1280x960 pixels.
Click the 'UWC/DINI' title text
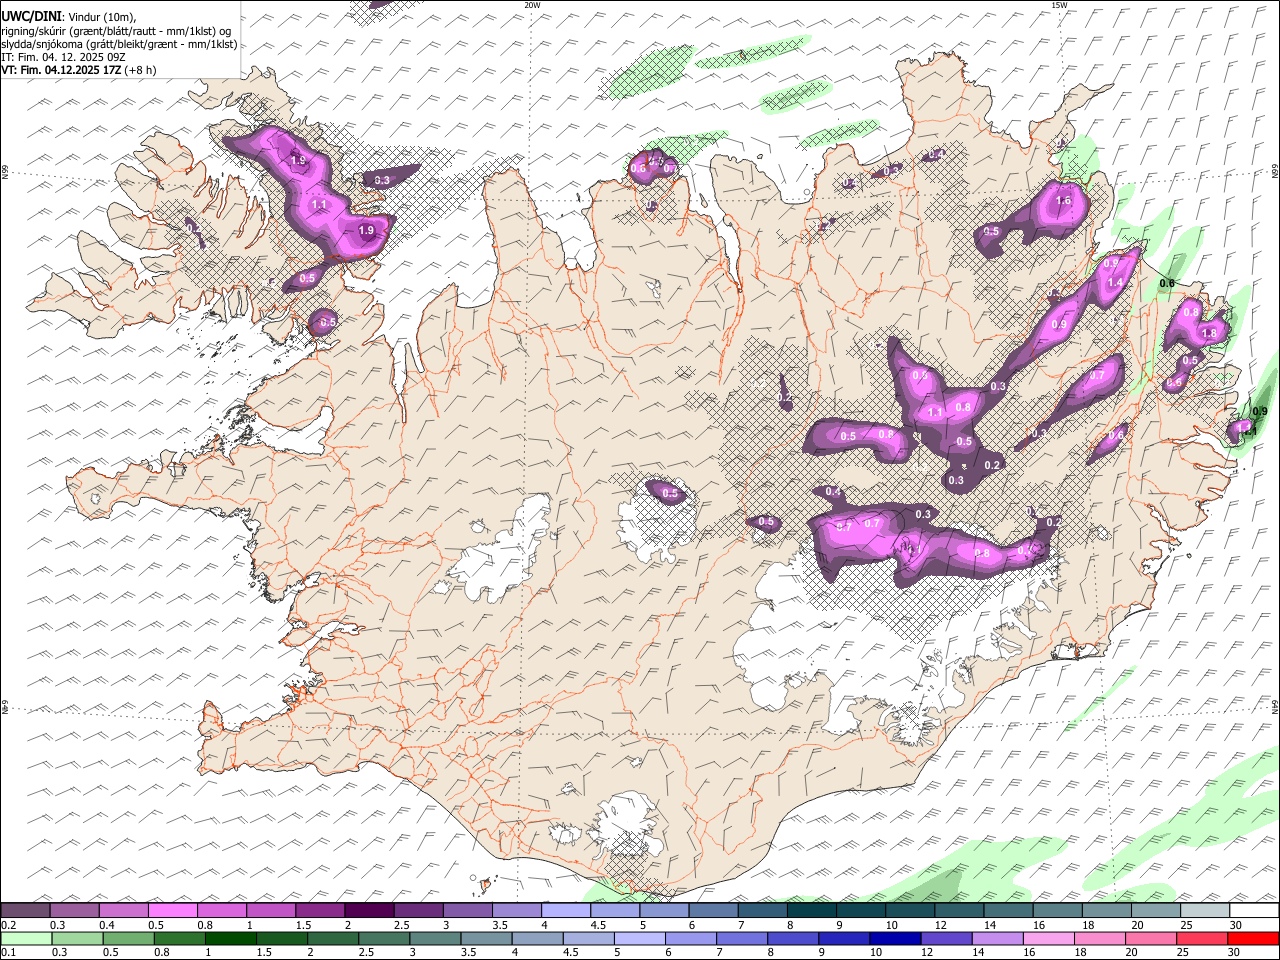pos(30,17)
